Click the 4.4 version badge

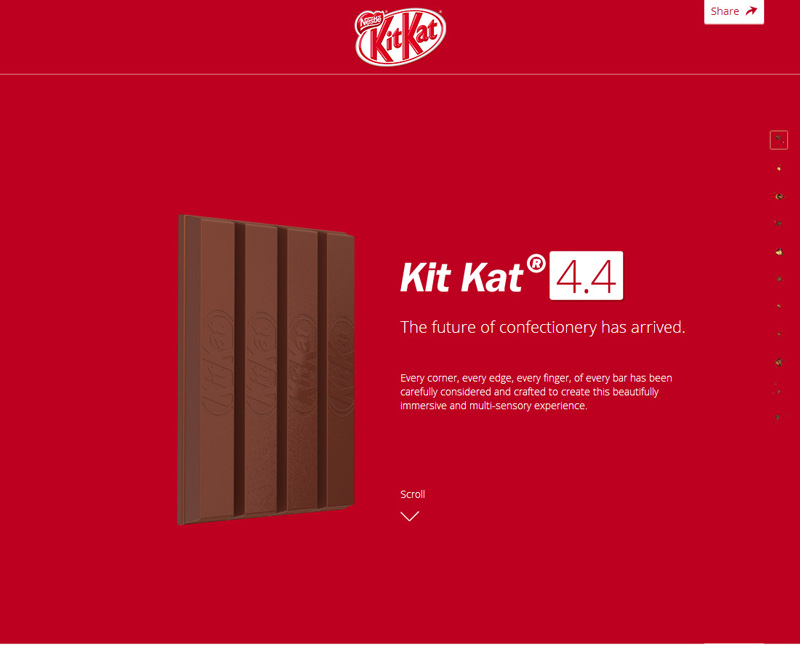click(x=586, y=276)
